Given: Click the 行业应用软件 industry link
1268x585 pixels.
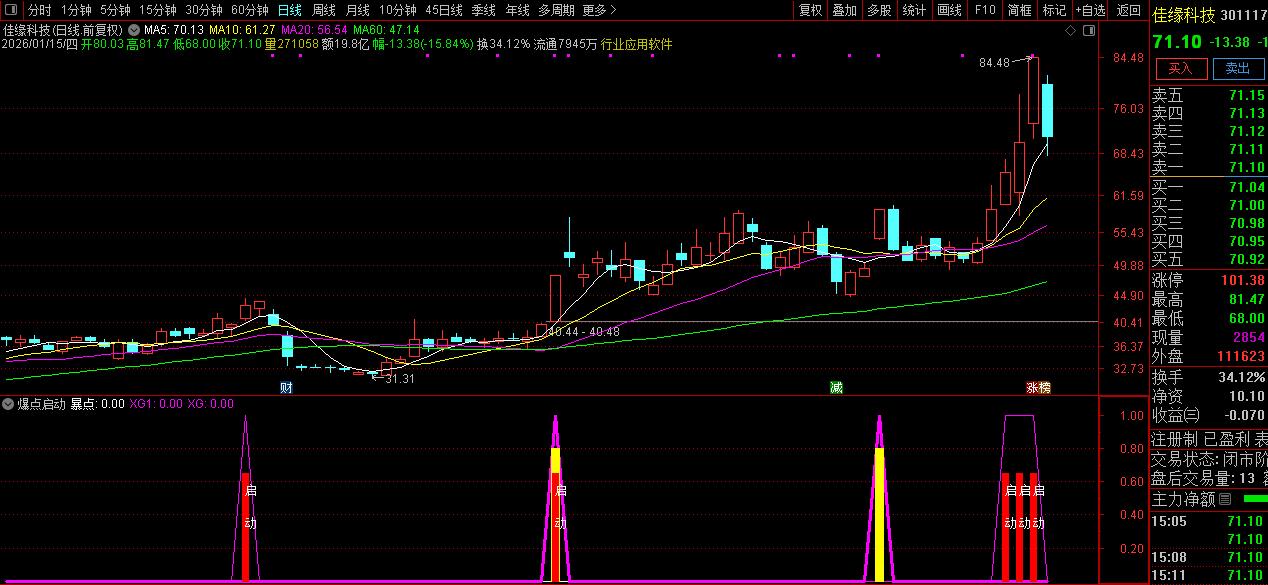Looking at the screenshot, I should tap(636, 44).
